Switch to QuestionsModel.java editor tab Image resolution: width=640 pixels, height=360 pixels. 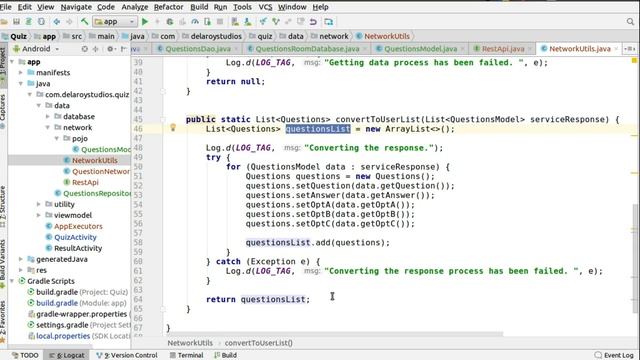click(x=420, y=49)
